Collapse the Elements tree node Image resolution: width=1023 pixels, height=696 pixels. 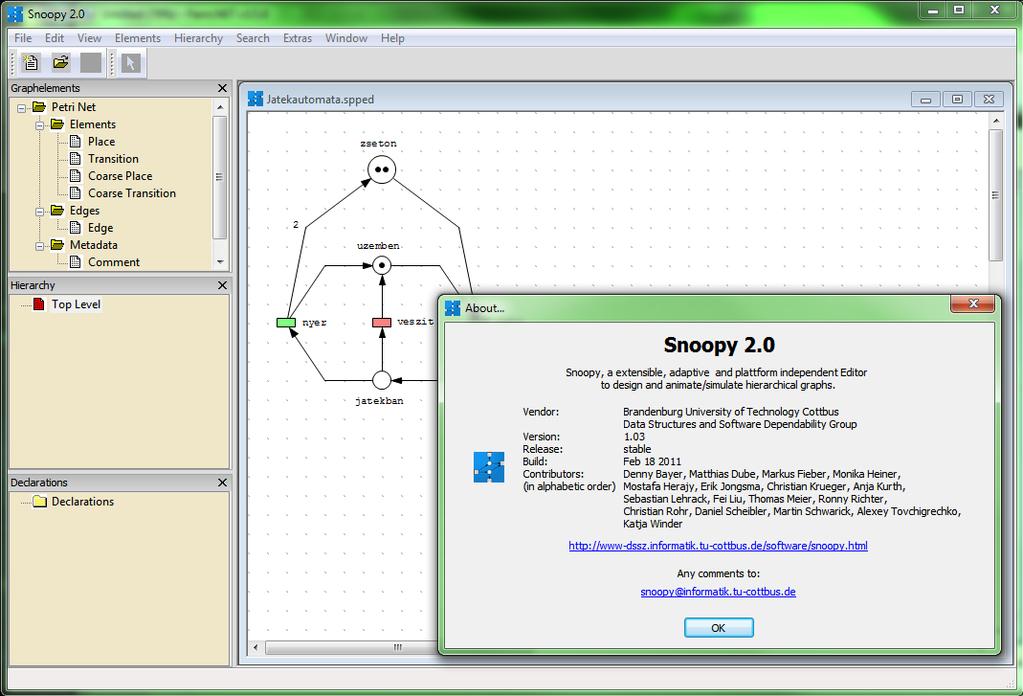(x=40, y=125)
